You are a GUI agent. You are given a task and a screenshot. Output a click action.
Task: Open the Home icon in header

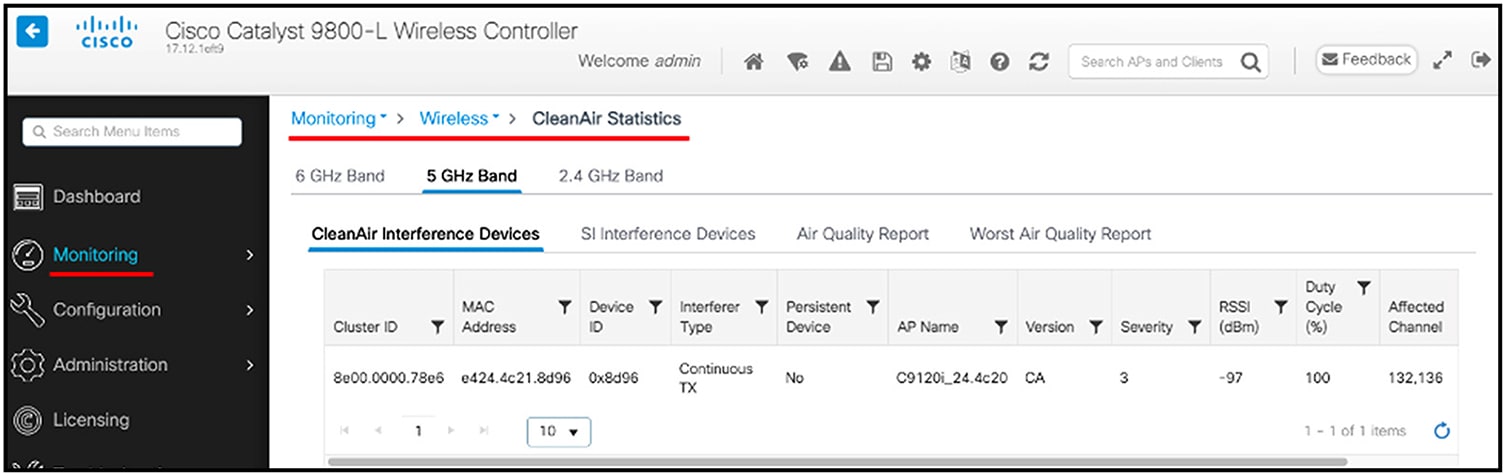(x=756, y=62)
